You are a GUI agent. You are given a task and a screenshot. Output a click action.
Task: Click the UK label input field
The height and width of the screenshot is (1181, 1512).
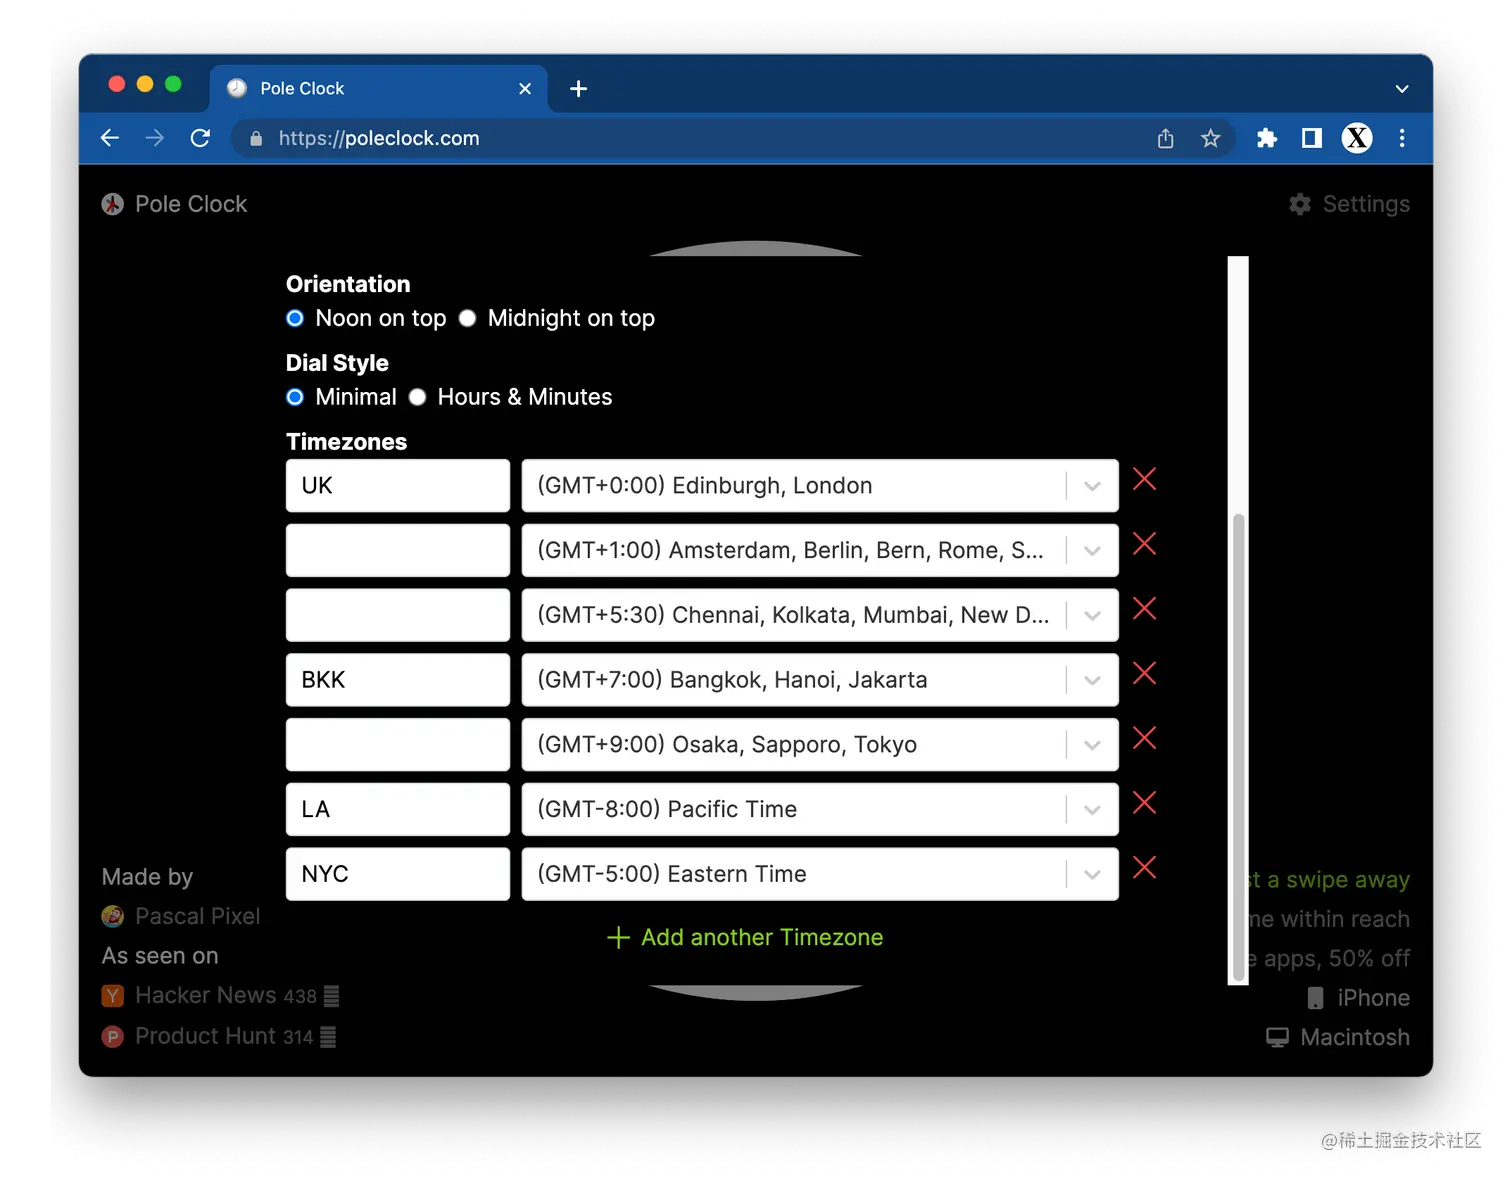coord(398,486)
